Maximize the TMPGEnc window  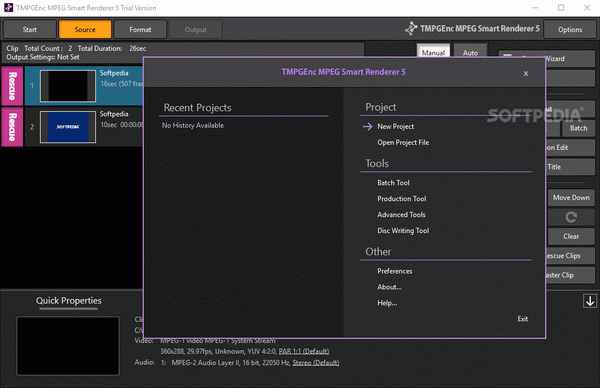tap(561, 8)
